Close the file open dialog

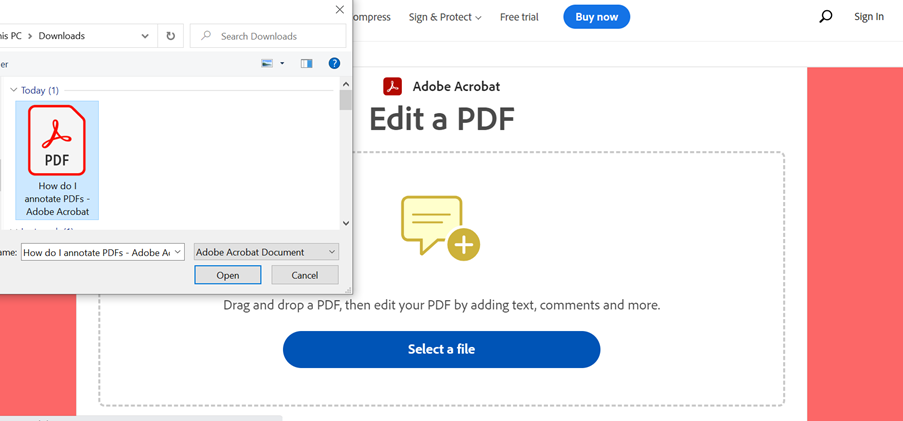(x=340, y=9)
